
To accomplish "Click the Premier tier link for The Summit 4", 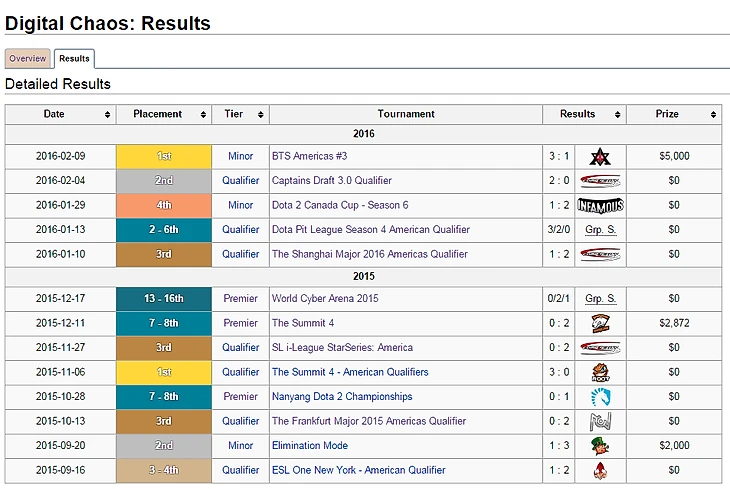I will [240, 323].
